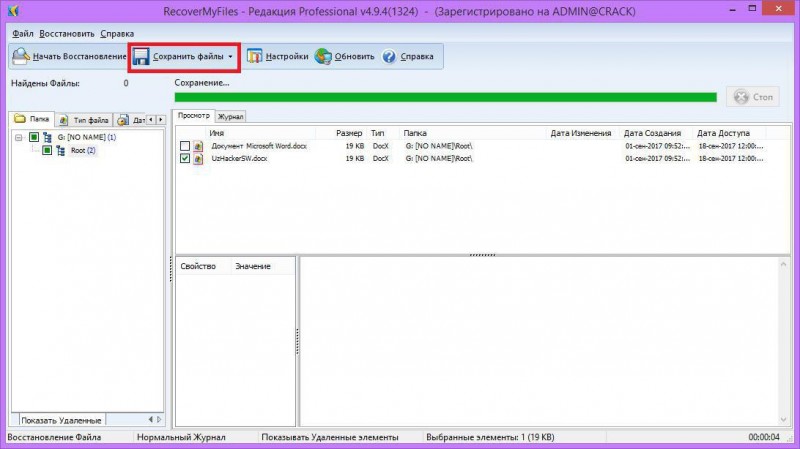
Task: Uncheck the UzHackerSW.docx checkbox
Action: coord(185,159)
